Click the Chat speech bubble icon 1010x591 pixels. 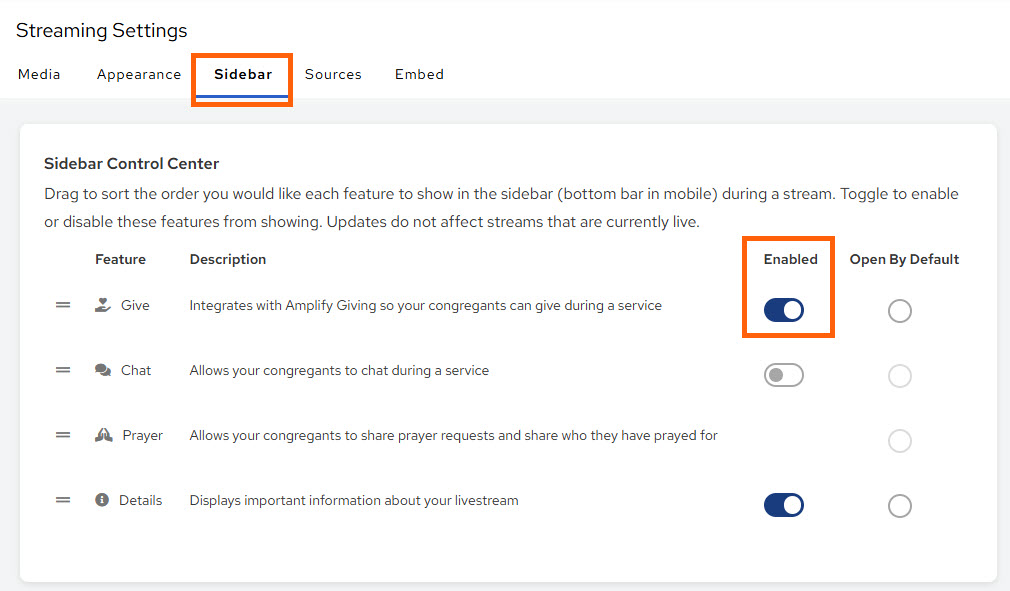(102, 370)
